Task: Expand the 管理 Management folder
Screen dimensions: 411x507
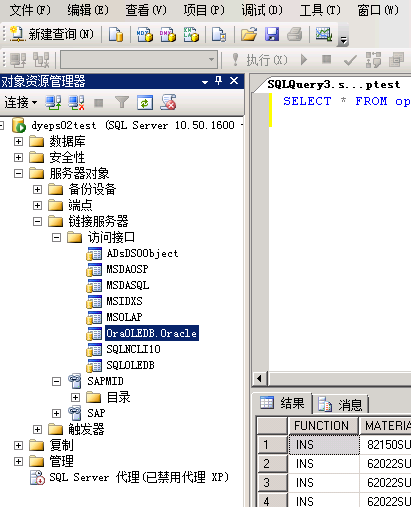Action: click(x=18, y=461)
